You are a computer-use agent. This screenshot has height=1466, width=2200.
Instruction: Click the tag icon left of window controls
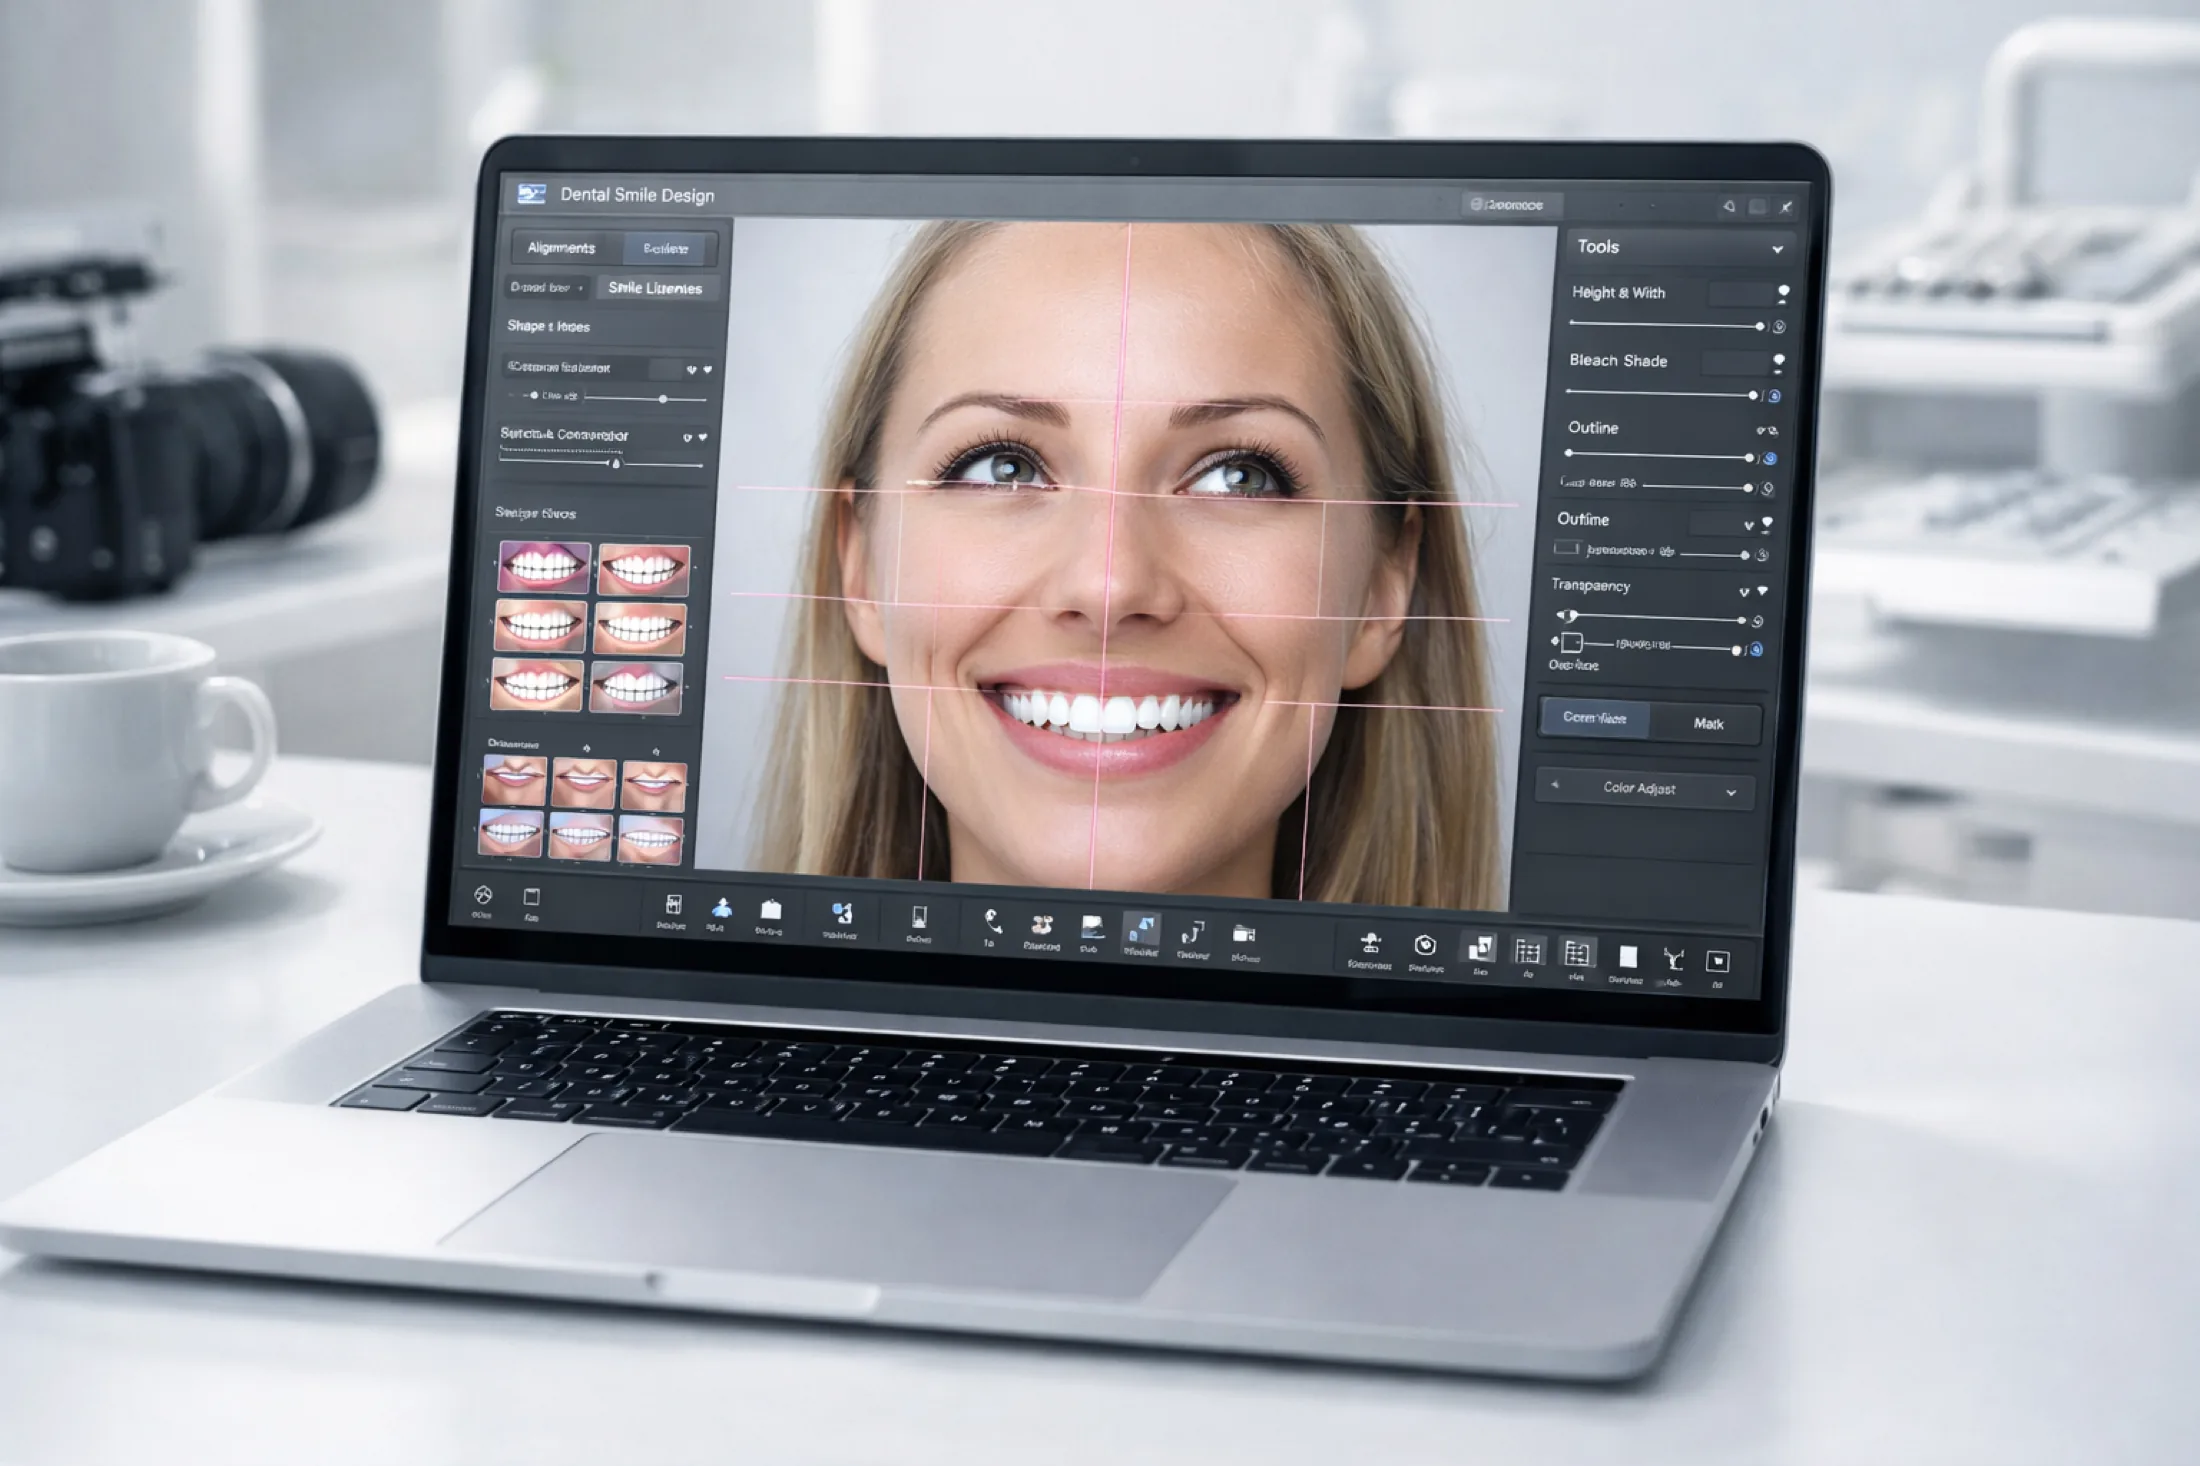1728,206
